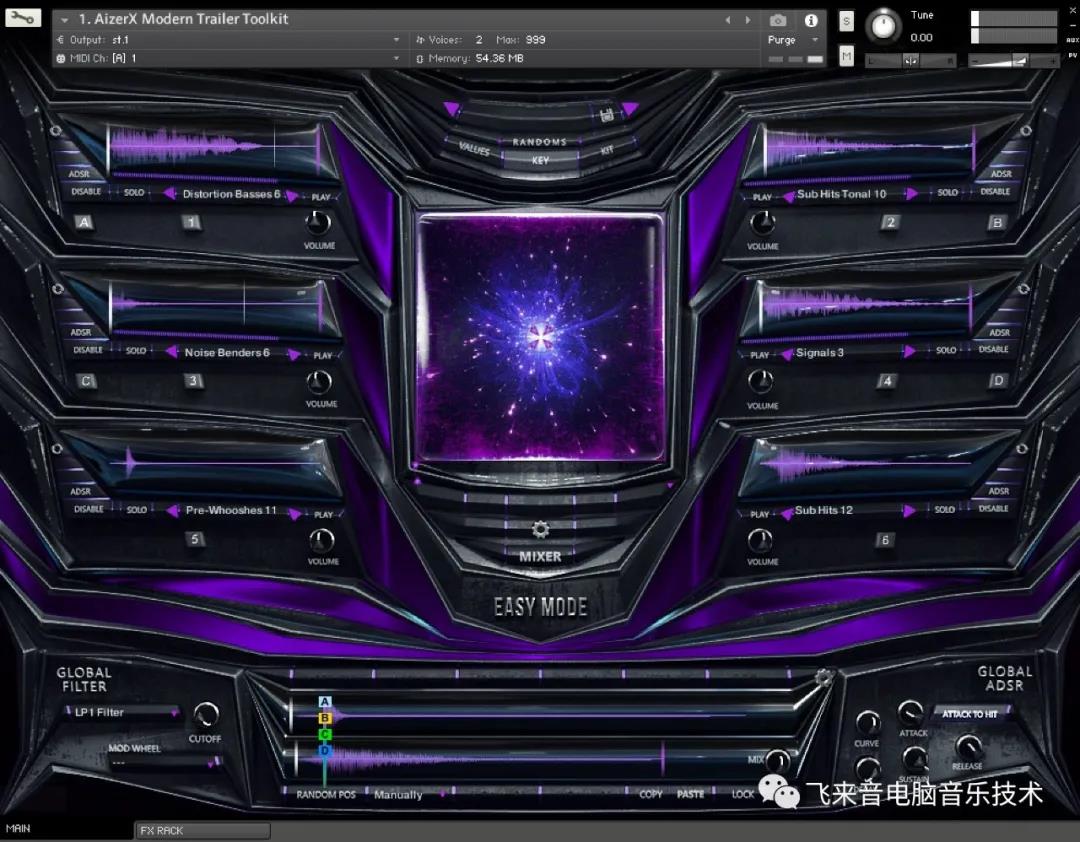Select next Sub Hits 12 sample arrow
The height and width of the screenshot is (842, 1080).
tap(909, 511)
